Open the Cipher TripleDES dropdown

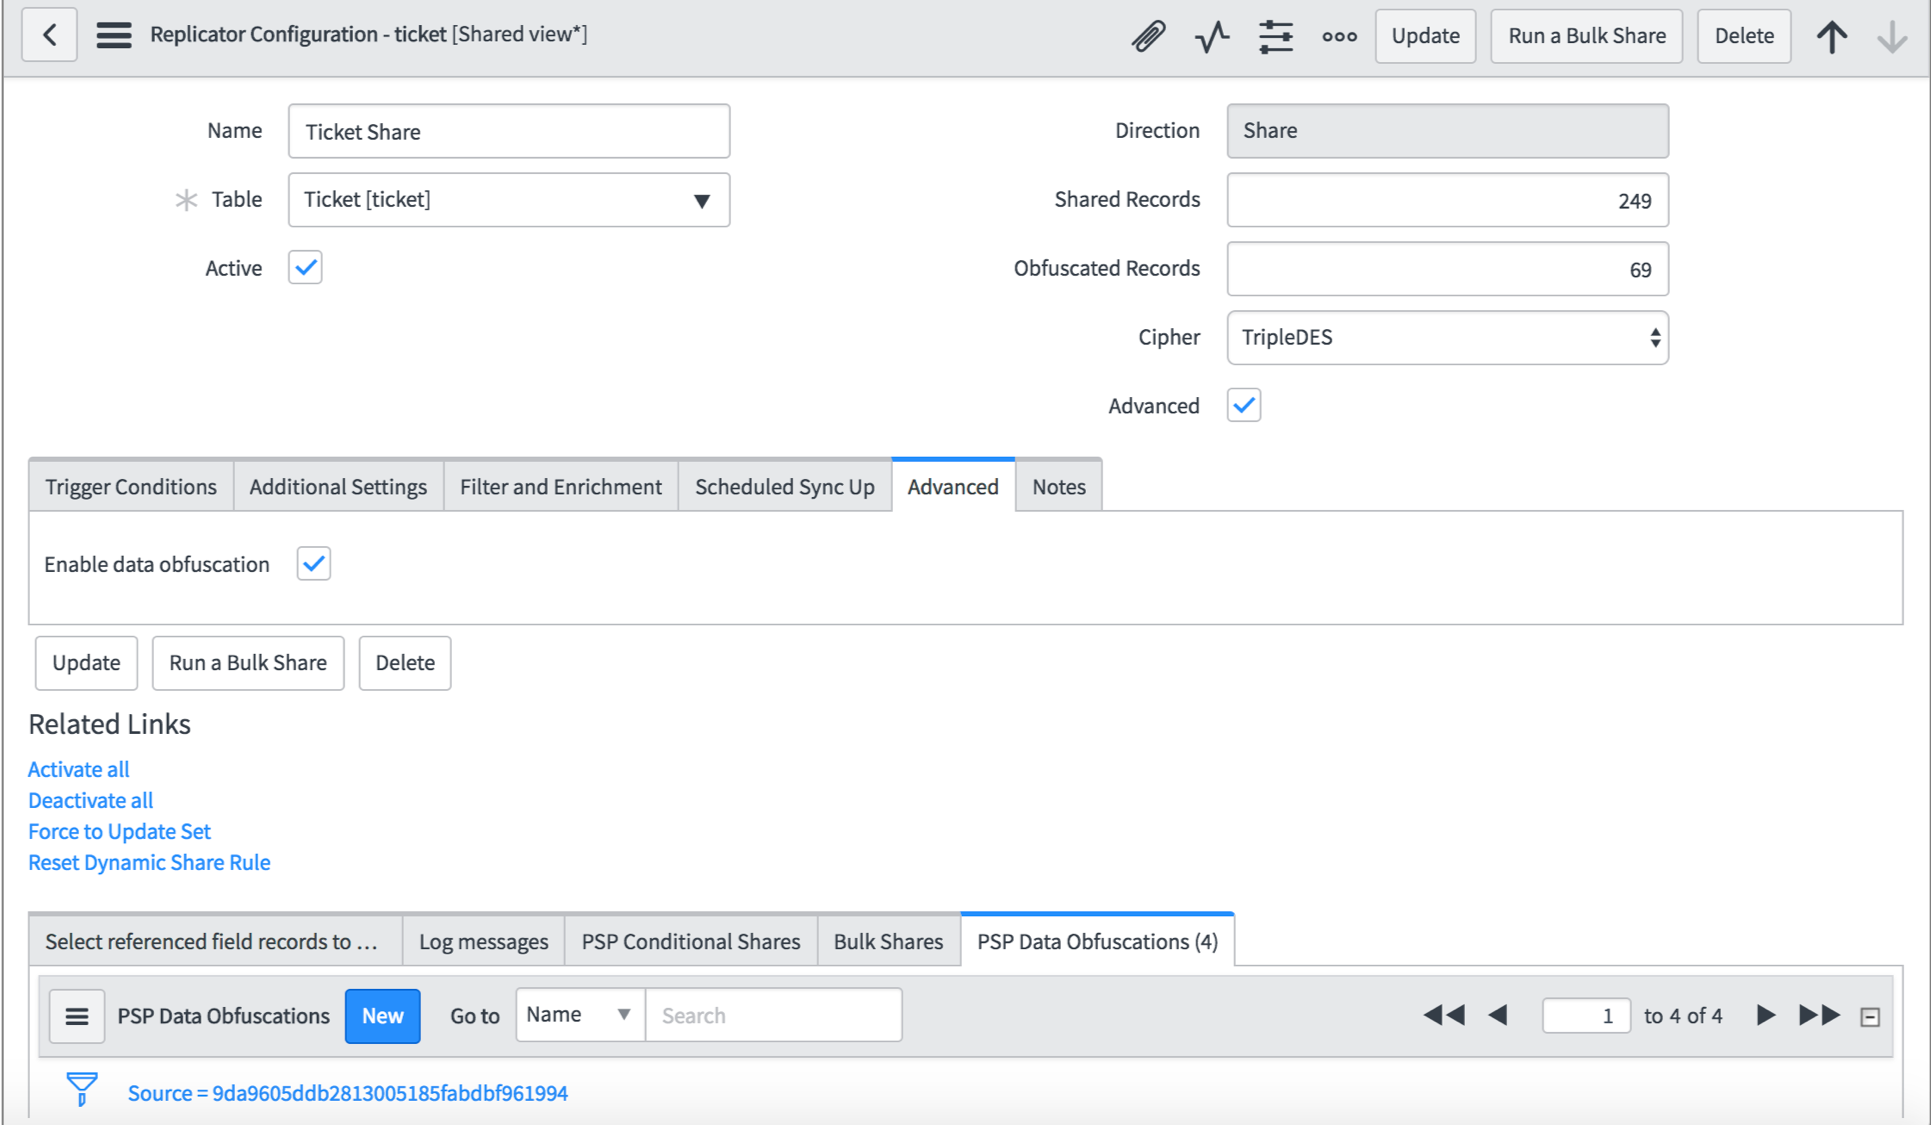pyautogui.click(x=1447, y=337)
